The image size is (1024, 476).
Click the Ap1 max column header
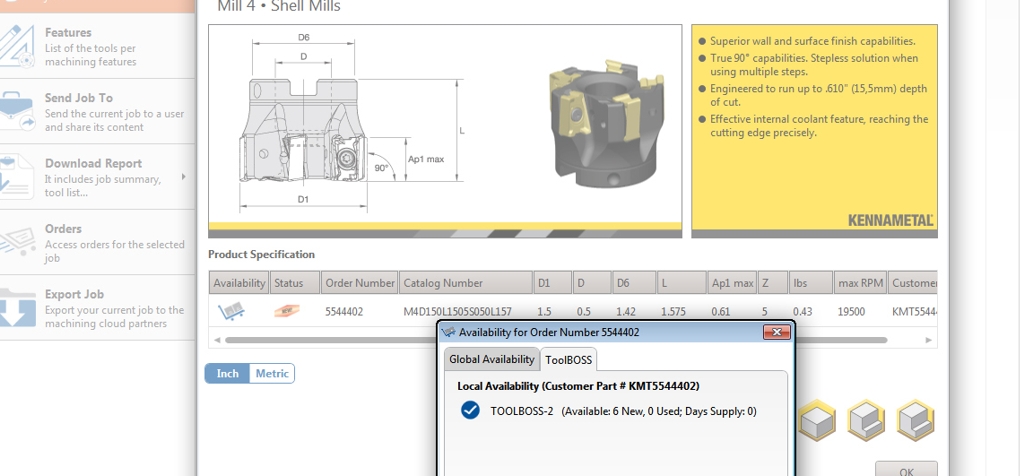click(732, 283)
